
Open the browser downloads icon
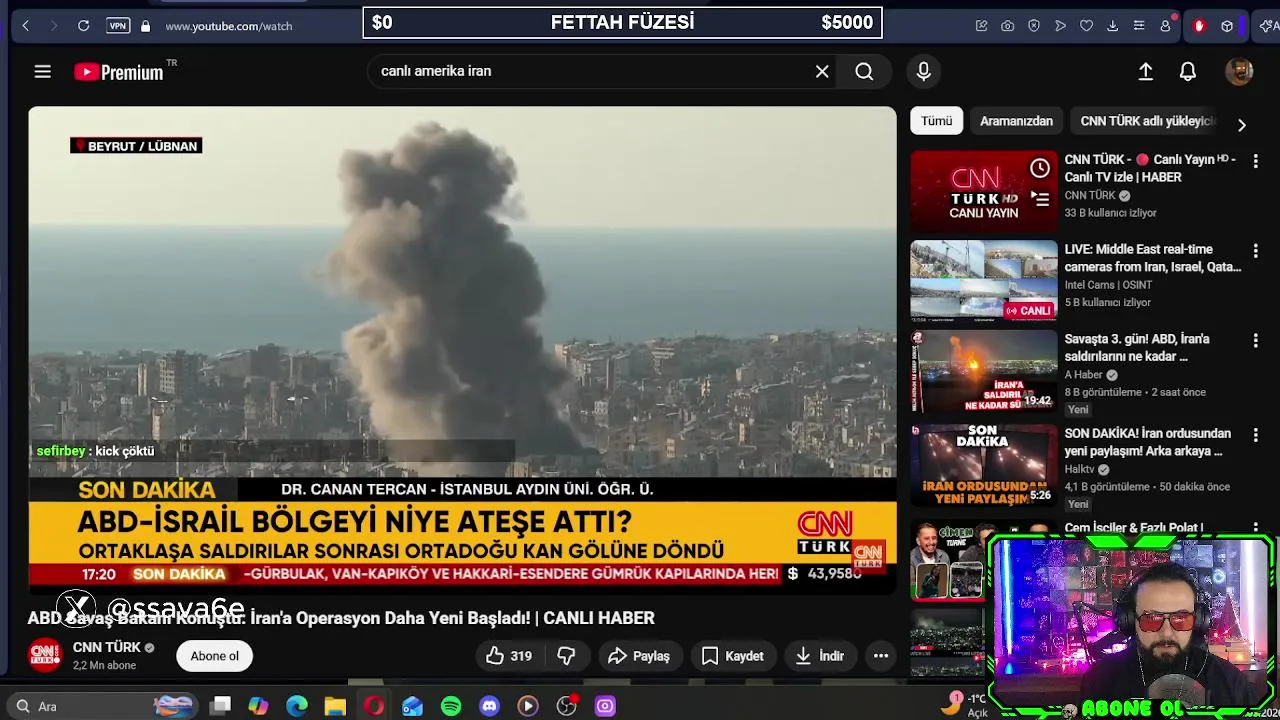point(1112,26)
